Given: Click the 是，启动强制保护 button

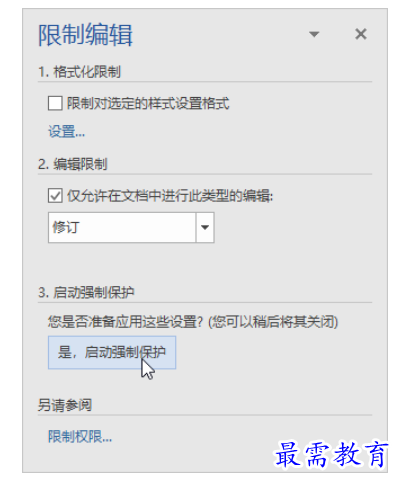Looking at the screenshot, I should pos(112,353).
